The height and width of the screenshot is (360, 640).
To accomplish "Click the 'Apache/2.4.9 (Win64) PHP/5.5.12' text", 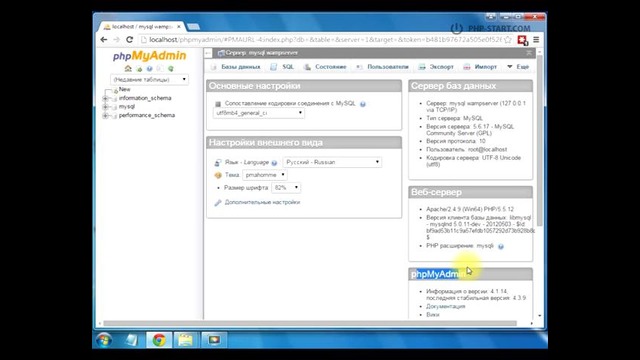I will click(x=470, y=209).
